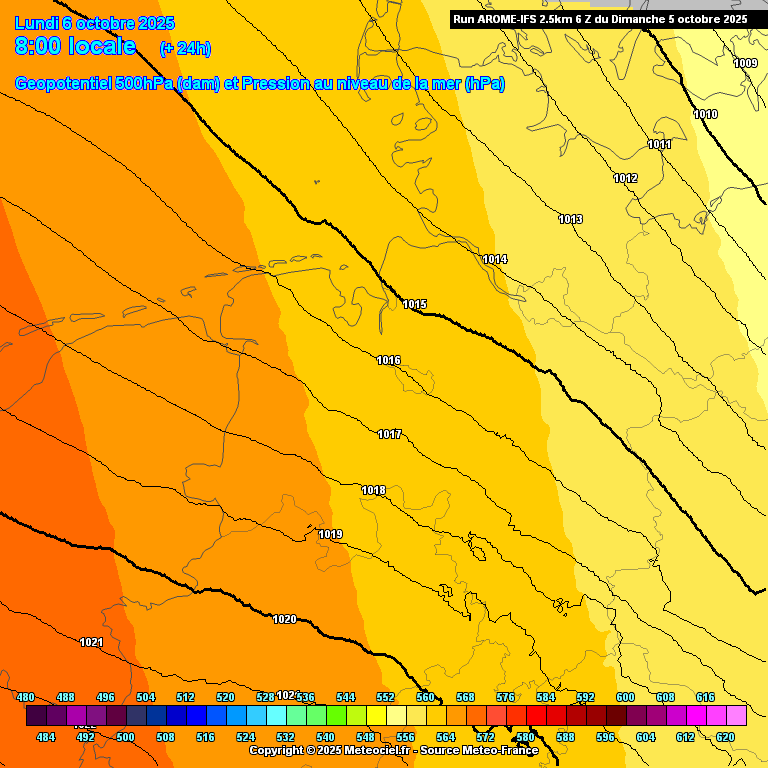Select the 8:00 locale time heading
This screenshot has width=768, height=768.
pyautogui.click(x=76, y=46)
